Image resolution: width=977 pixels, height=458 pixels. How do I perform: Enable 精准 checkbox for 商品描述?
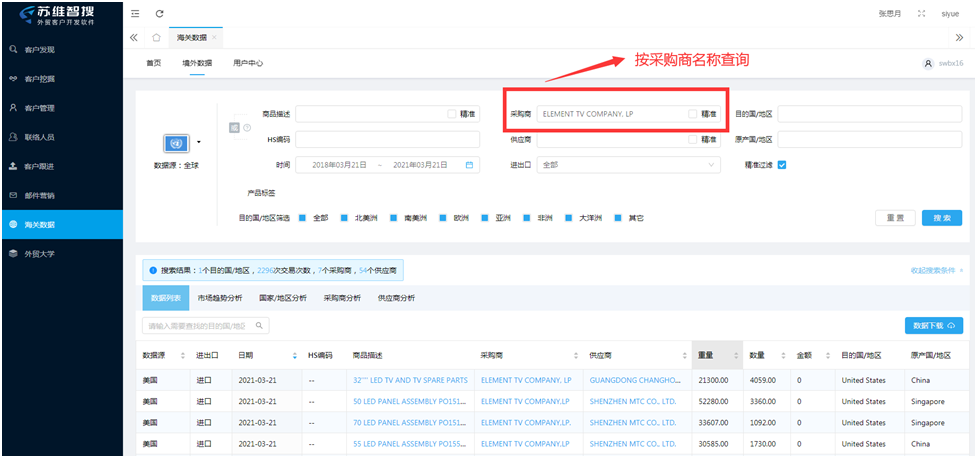tap(452, 114)
